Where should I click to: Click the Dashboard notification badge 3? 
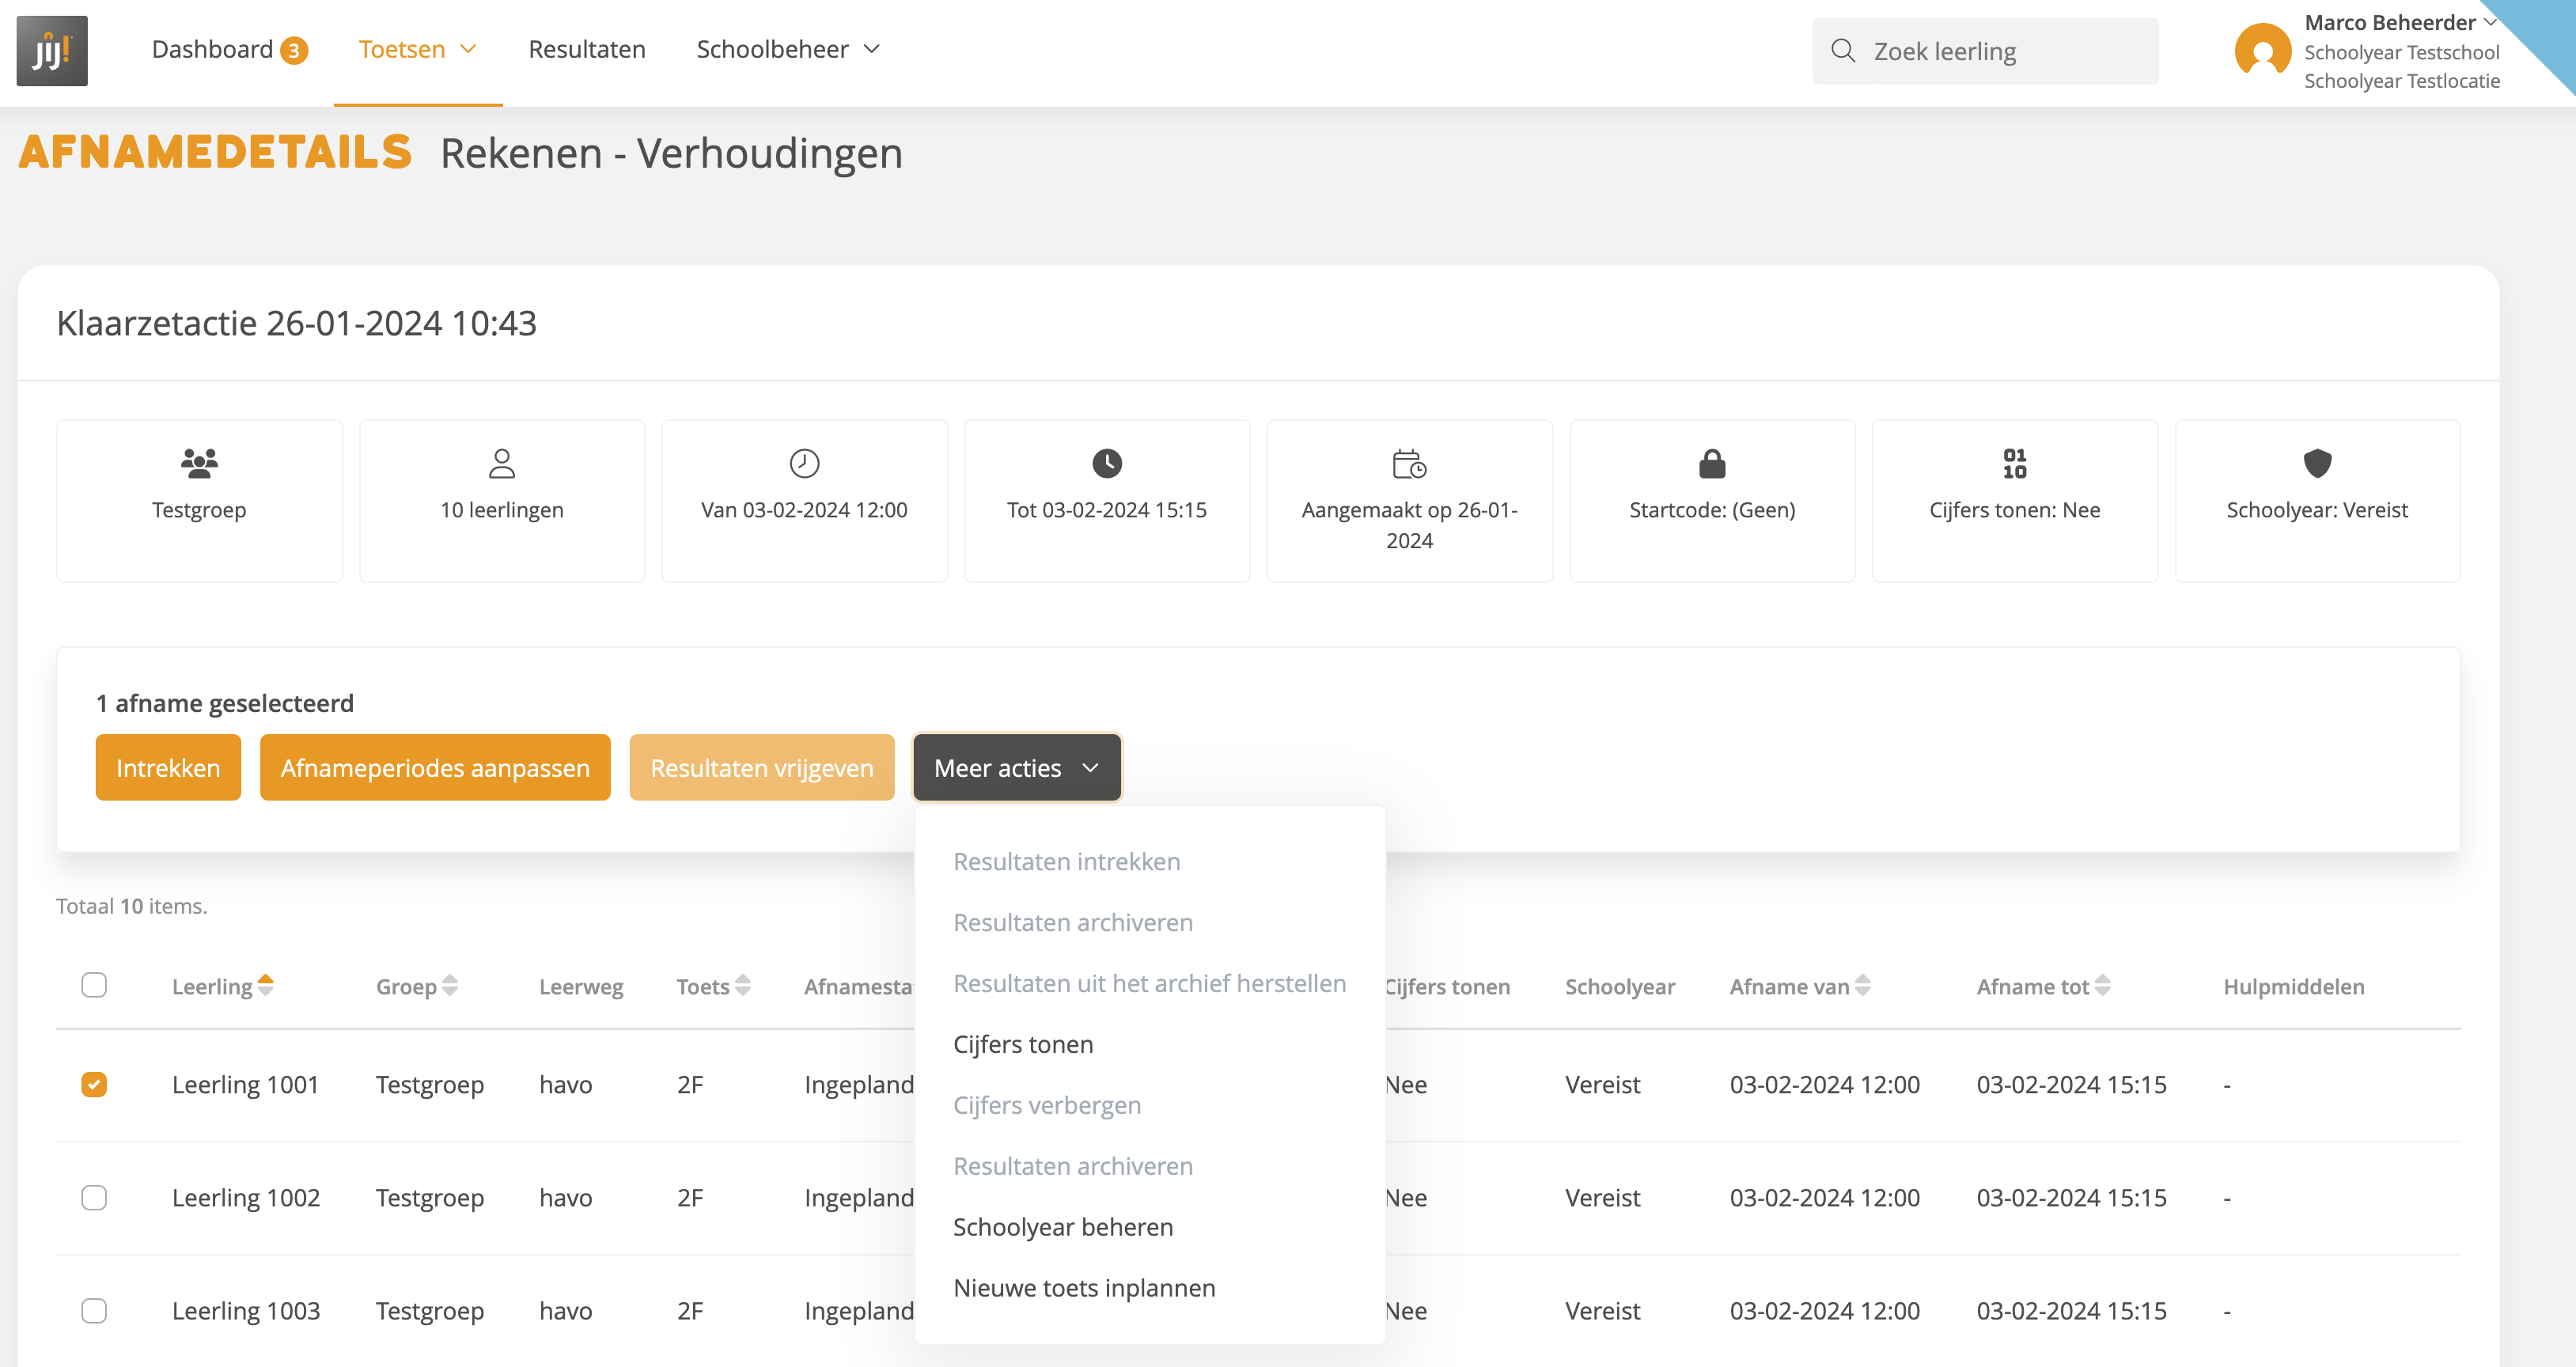(x=294, y=50)
